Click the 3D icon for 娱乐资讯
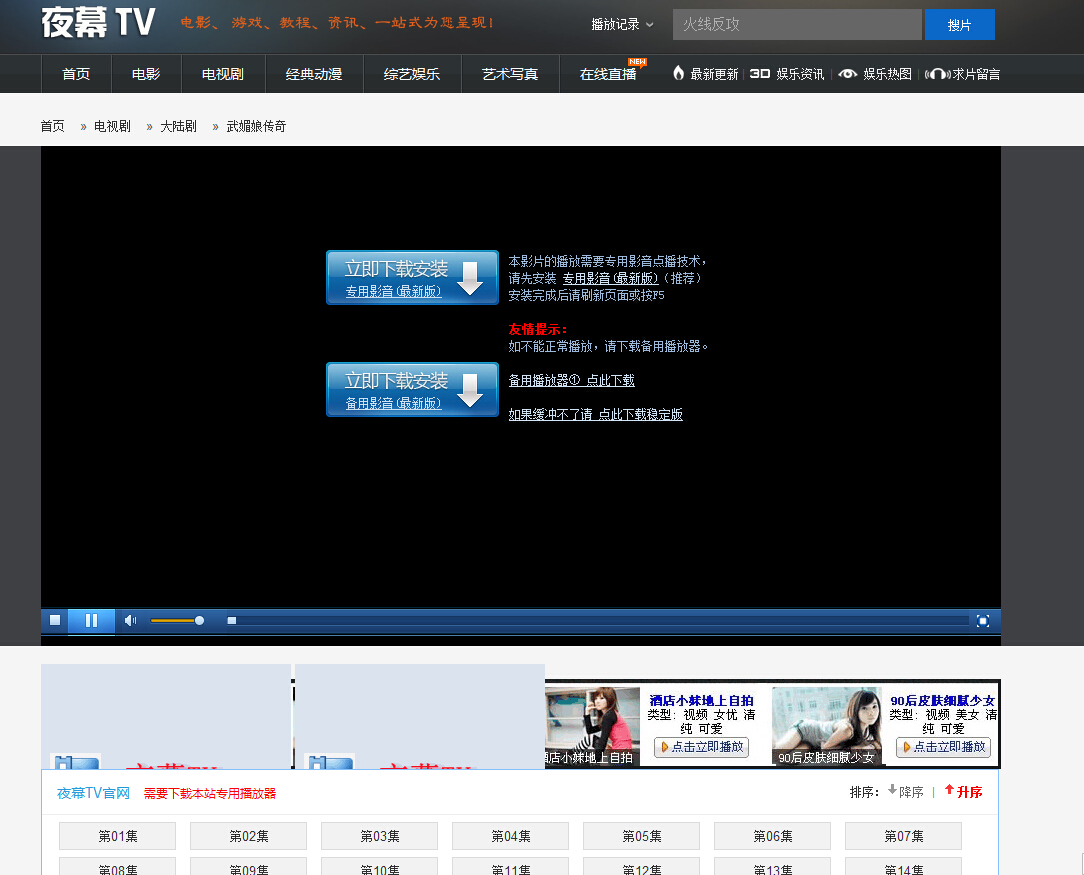The width and height of the screenshot is (1084, 875). point(760,74)
